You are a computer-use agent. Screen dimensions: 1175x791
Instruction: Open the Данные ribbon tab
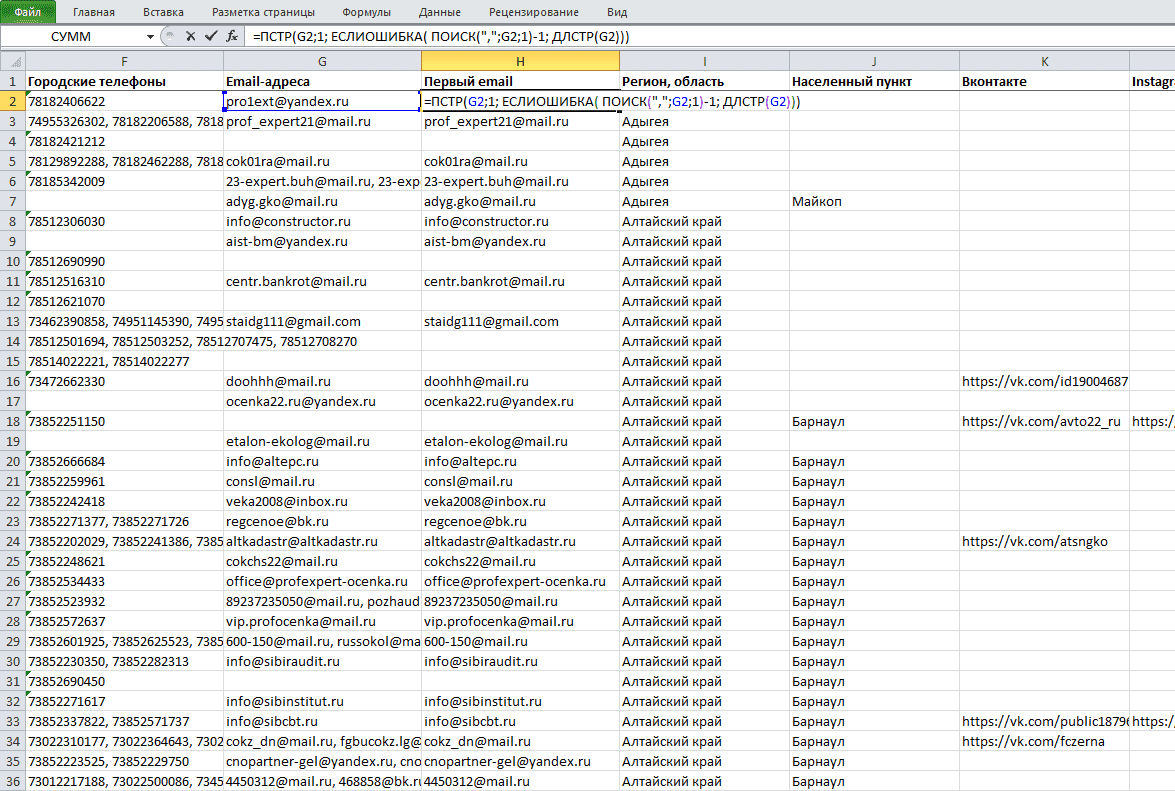click(440, 12)
